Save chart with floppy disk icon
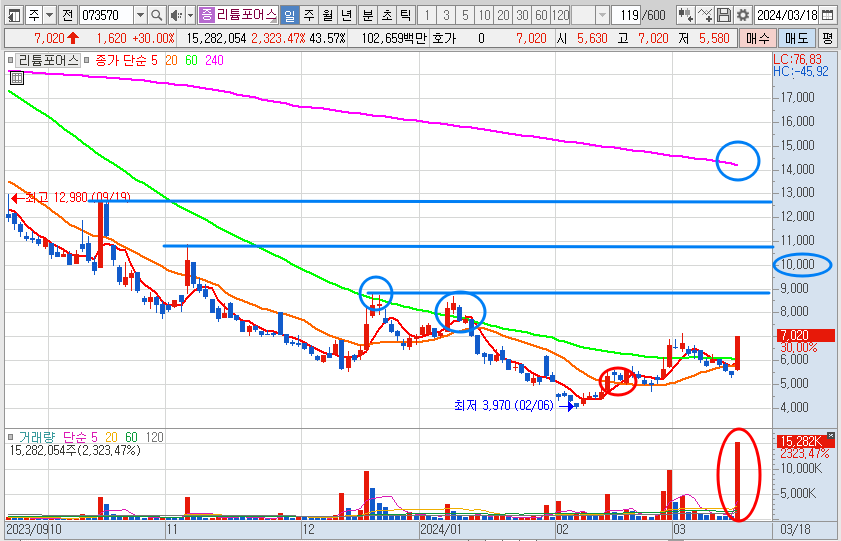The image size is (841, 541). (x=724, y=15)
